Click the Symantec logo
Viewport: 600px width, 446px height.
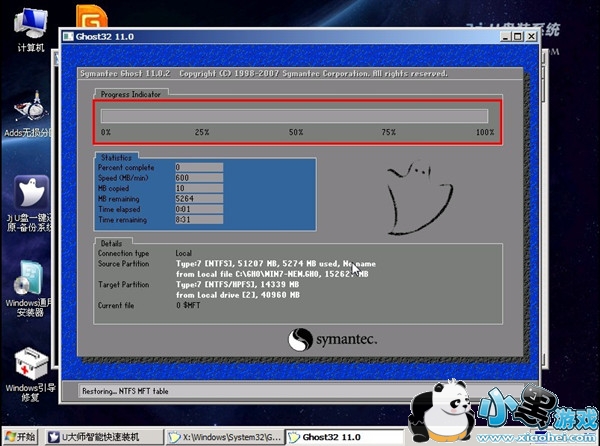tap(332, 339)
